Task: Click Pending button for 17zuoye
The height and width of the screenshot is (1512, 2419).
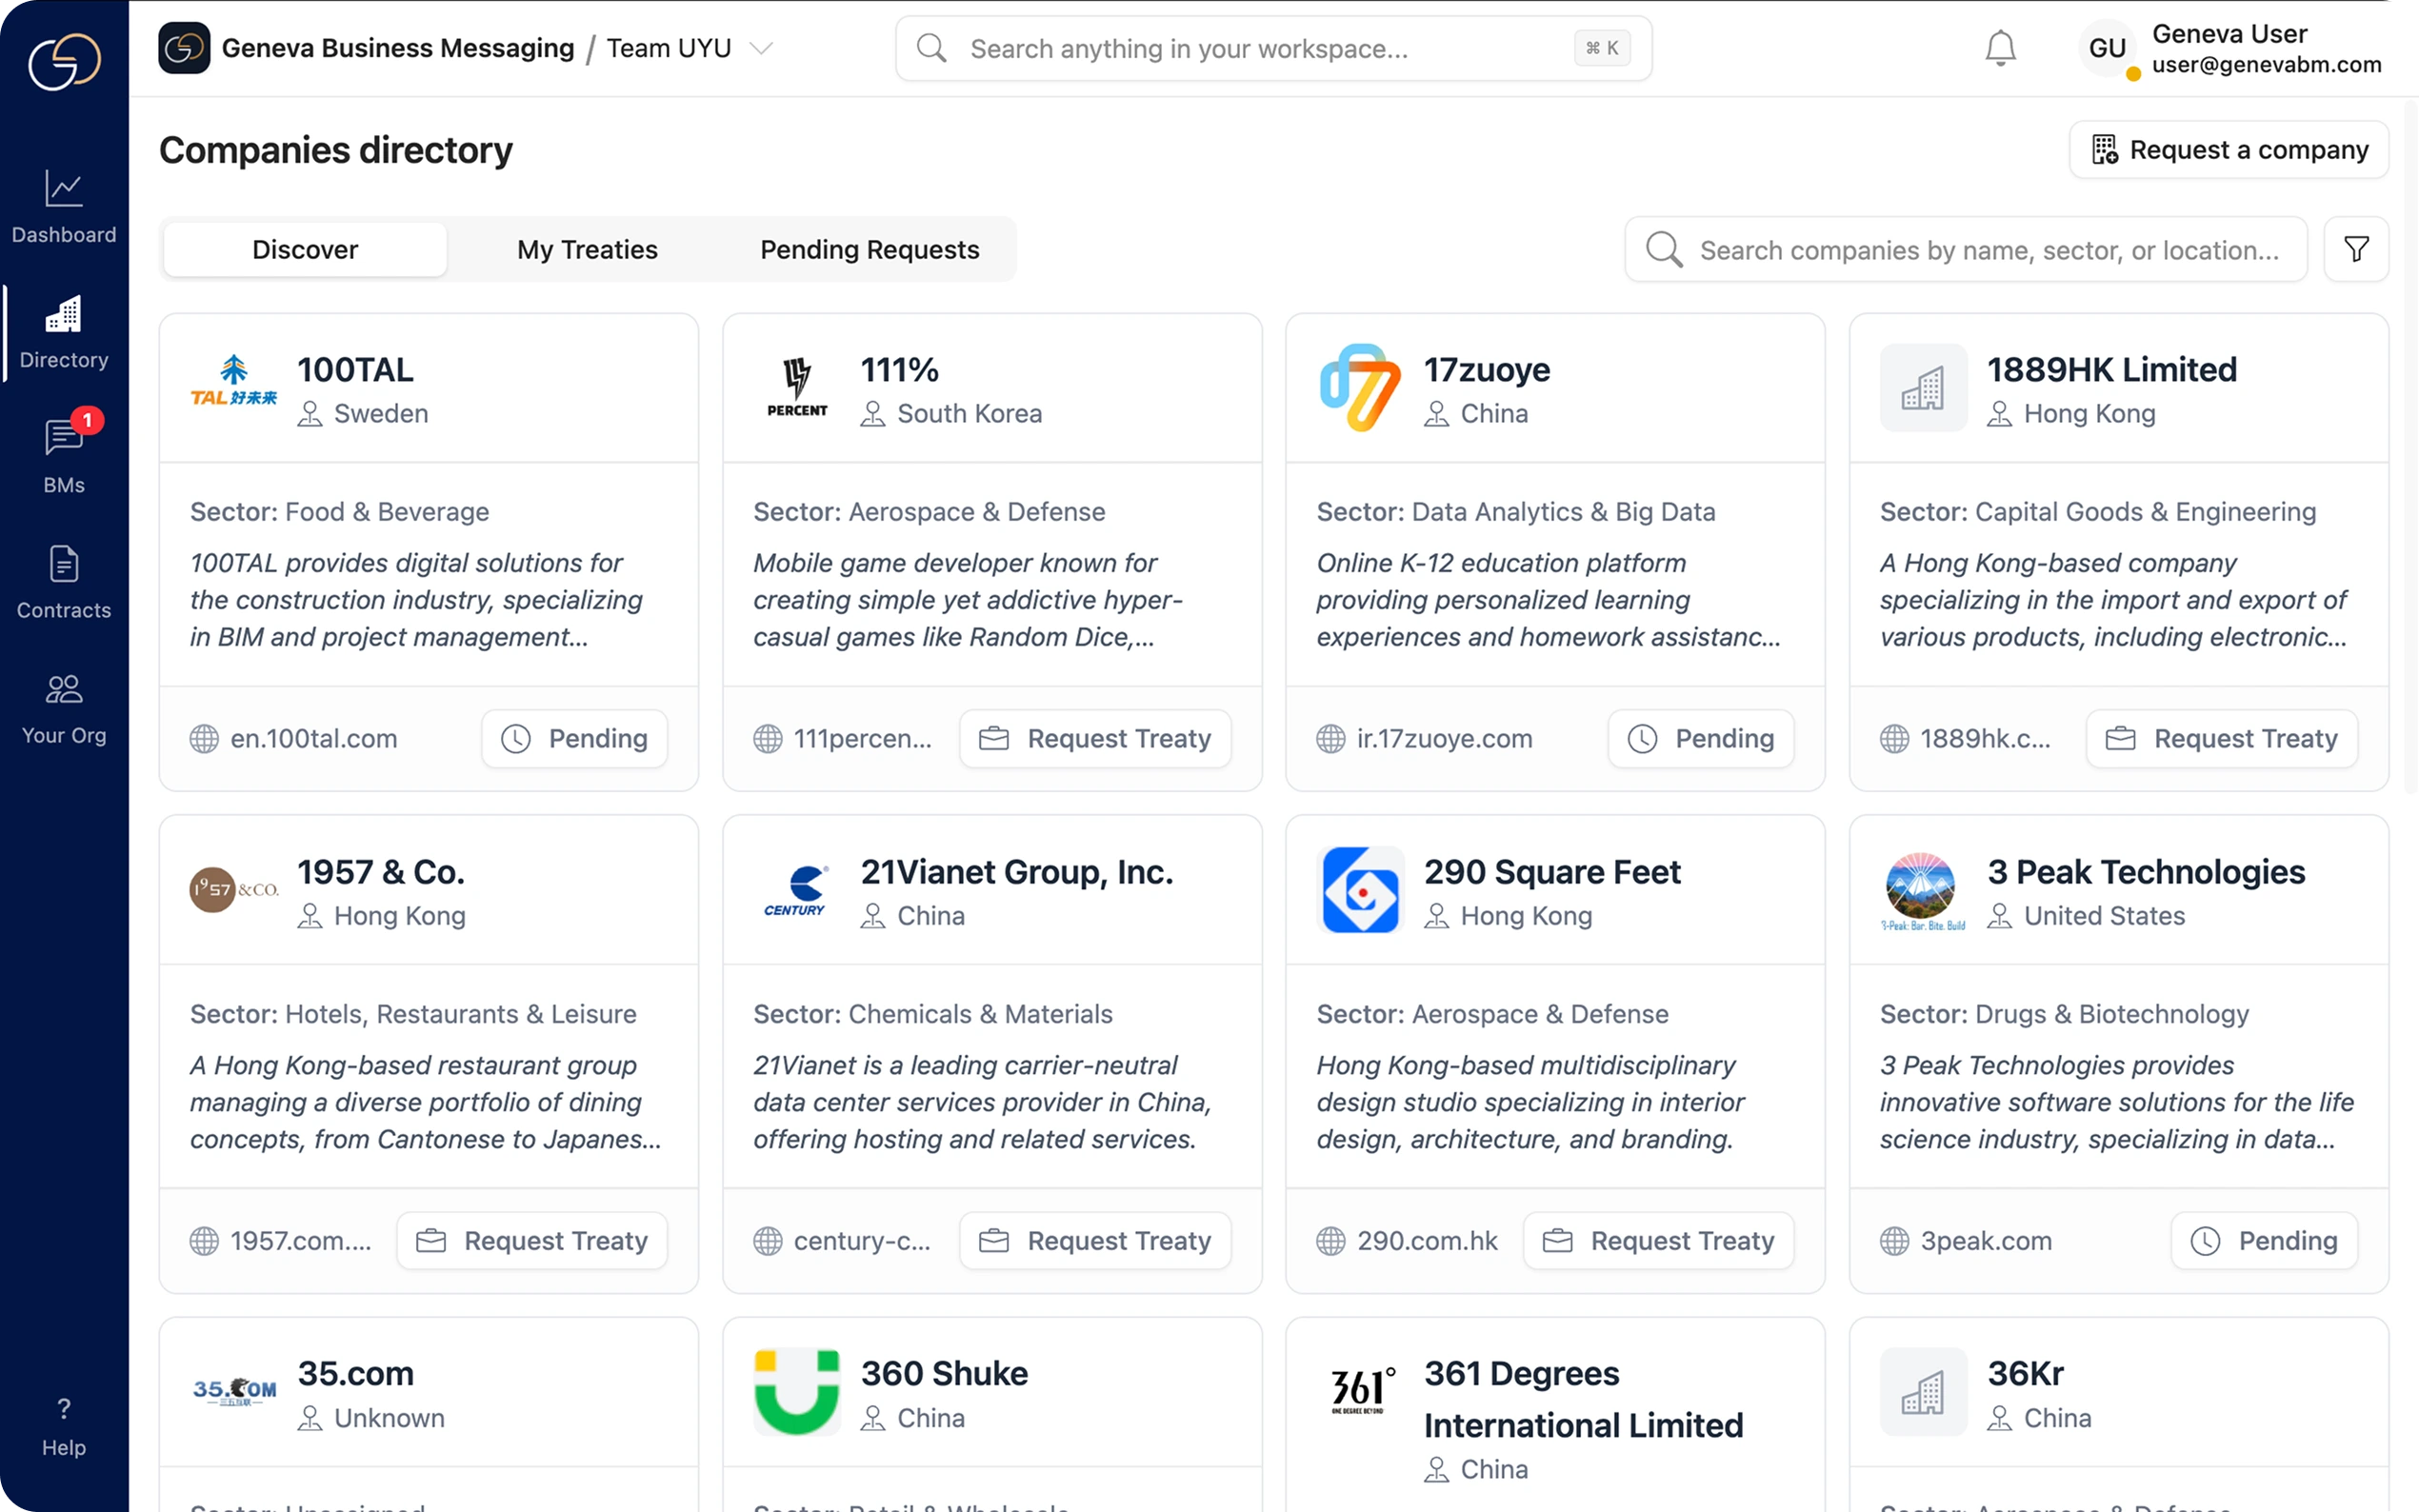Action: coord(1700,738)
